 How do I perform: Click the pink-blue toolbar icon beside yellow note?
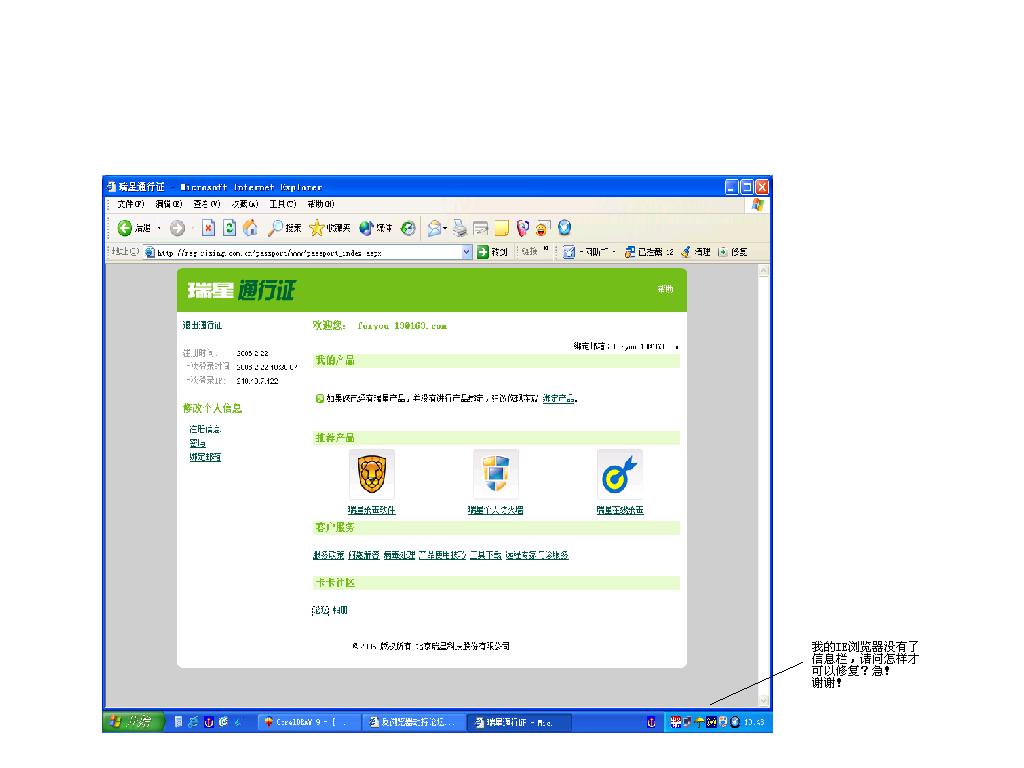[x=522, y=228]
